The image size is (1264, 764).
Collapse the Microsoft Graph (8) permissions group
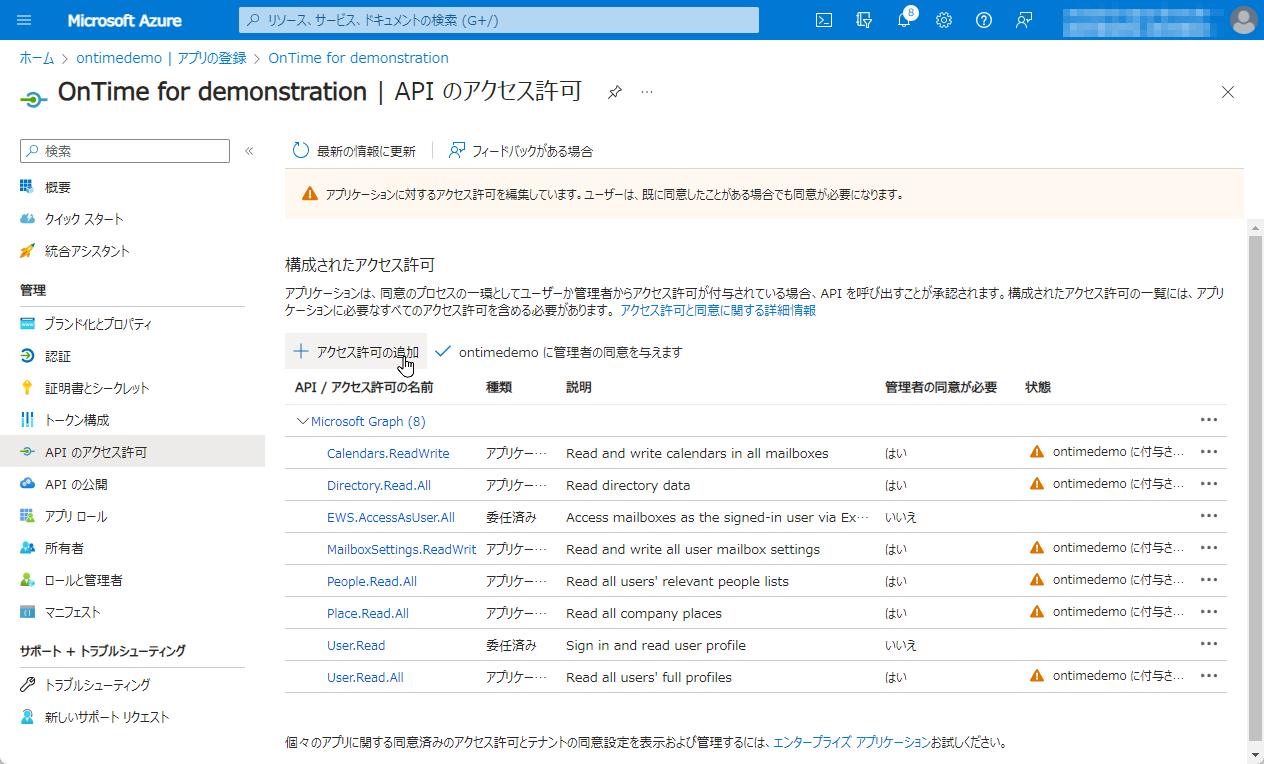tap(303, 421)
